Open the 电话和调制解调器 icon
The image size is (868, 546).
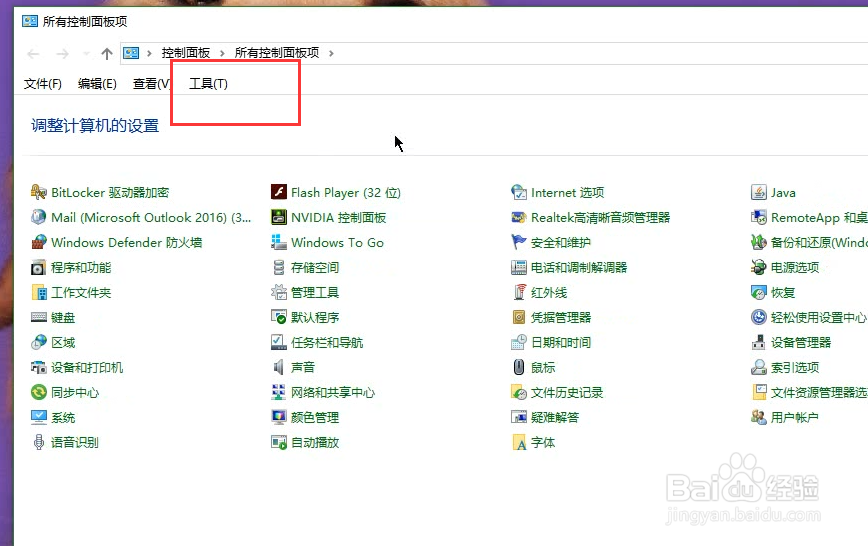coord(519,267)
